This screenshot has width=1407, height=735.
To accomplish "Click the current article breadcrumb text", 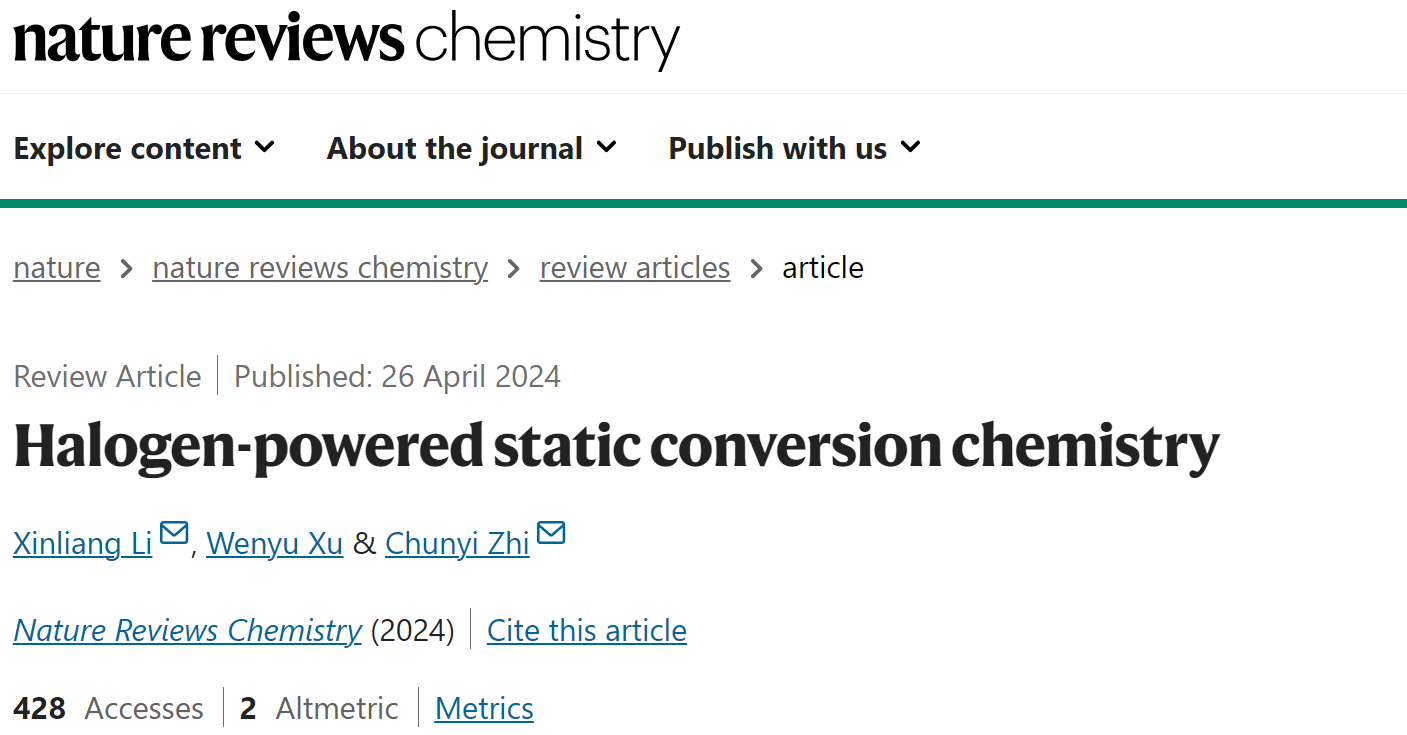I will pyautogui.click(x=823, y=268).
